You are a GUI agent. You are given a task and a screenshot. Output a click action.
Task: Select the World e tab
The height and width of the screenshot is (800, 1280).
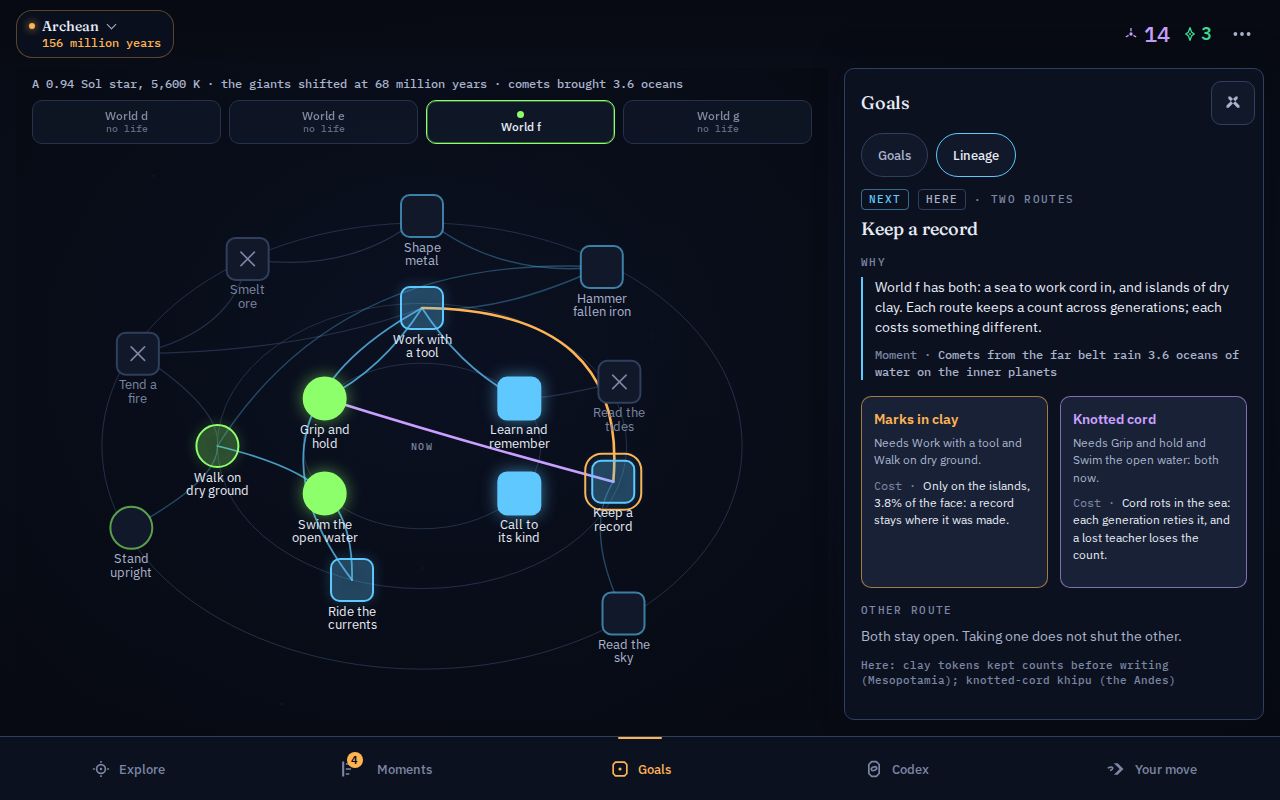click(x=323, y=122)
